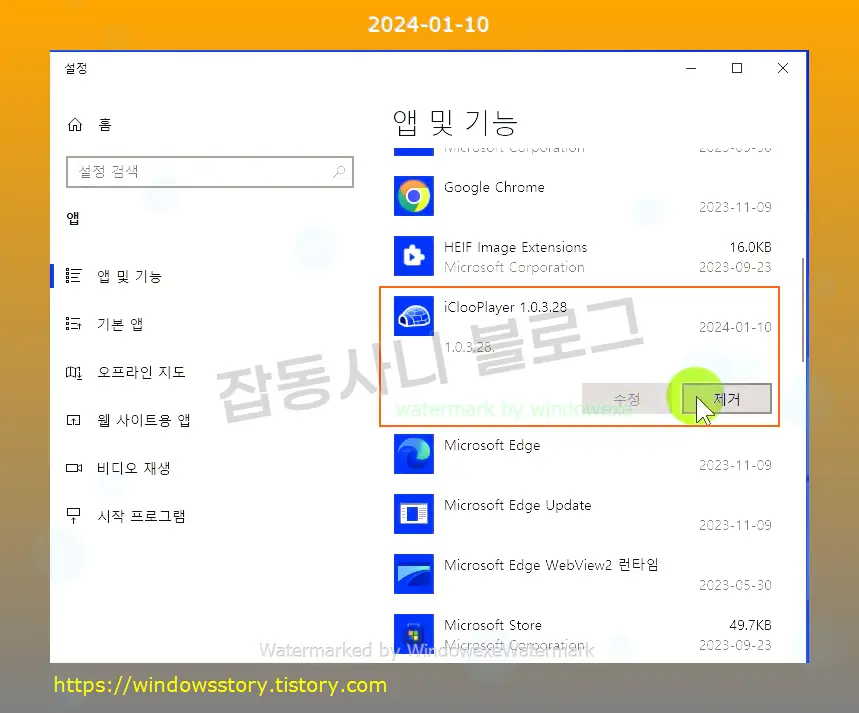859x713 pixels.
Task: Click iClooPlayer install date 2024-01-10
Action: click(735, 327)
